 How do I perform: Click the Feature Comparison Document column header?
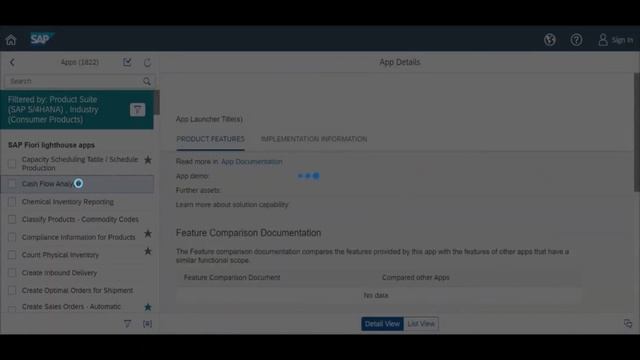click(x=232, y=278)
